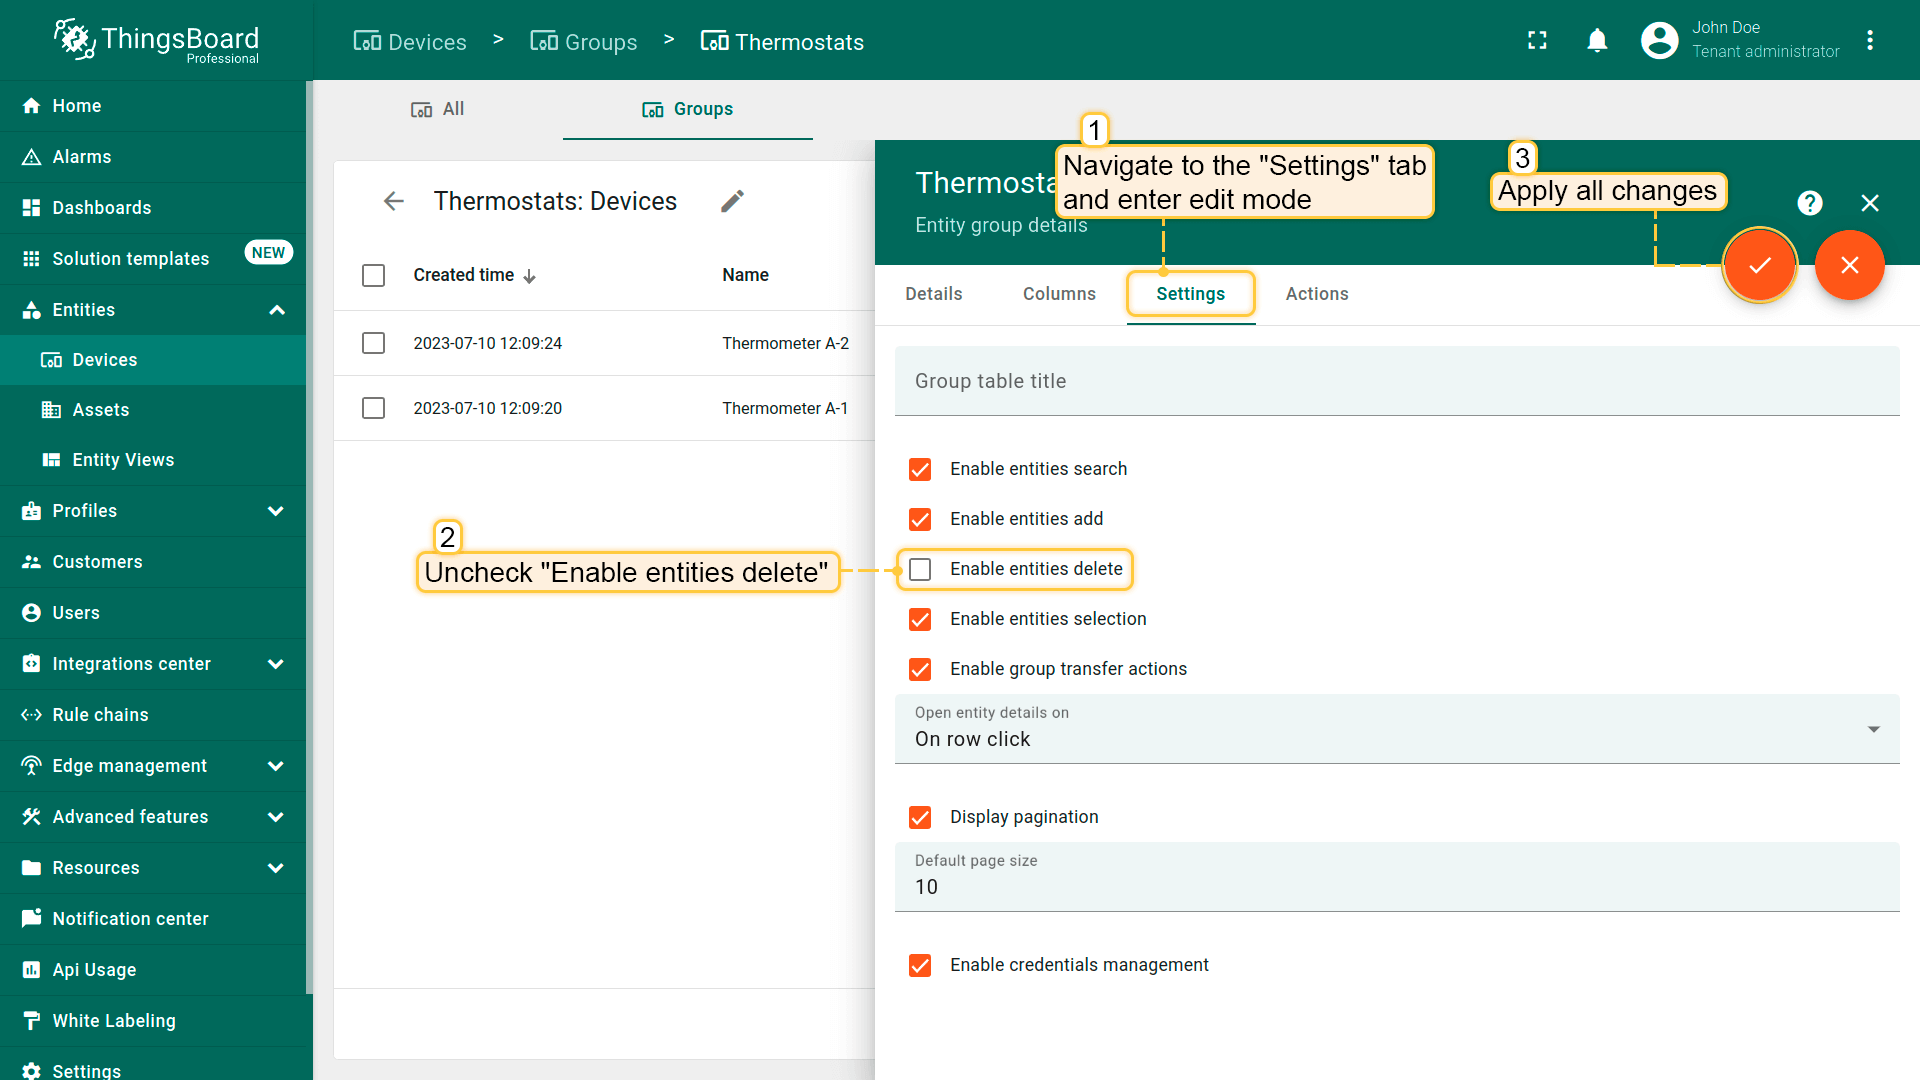Click the fullscreen toggle icon
The width and height of the screenshot is (1920, 1080).
[x=1537, y=40]
